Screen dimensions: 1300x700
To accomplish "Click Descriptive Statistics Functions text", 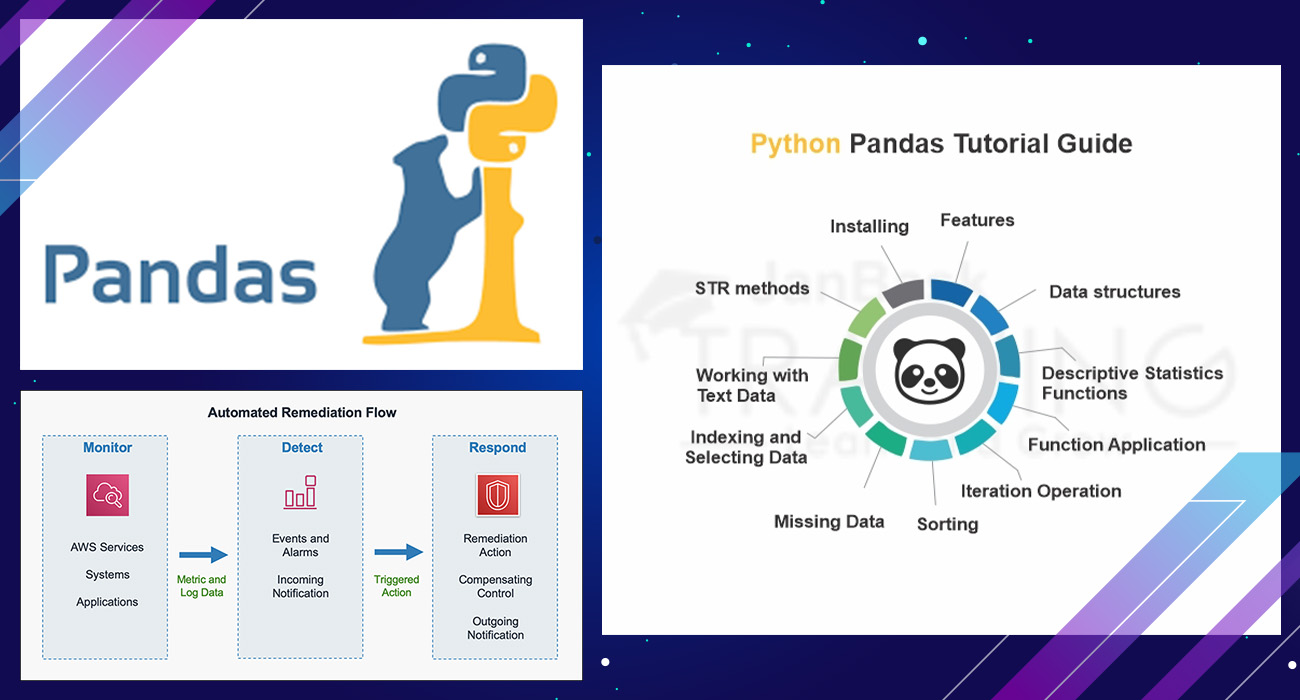I will point(1131,383).
